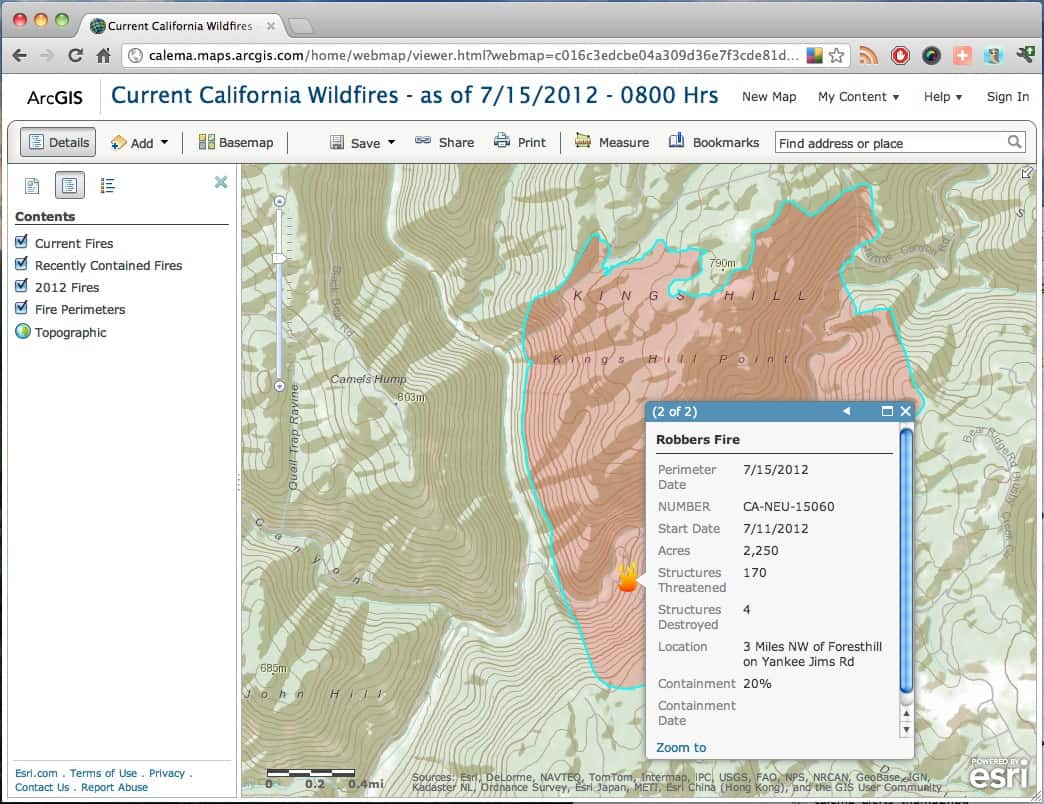This screenshot has width=1044, height=804.
Task: Uncheck the Current Fires layer
Action: point(22,242)
